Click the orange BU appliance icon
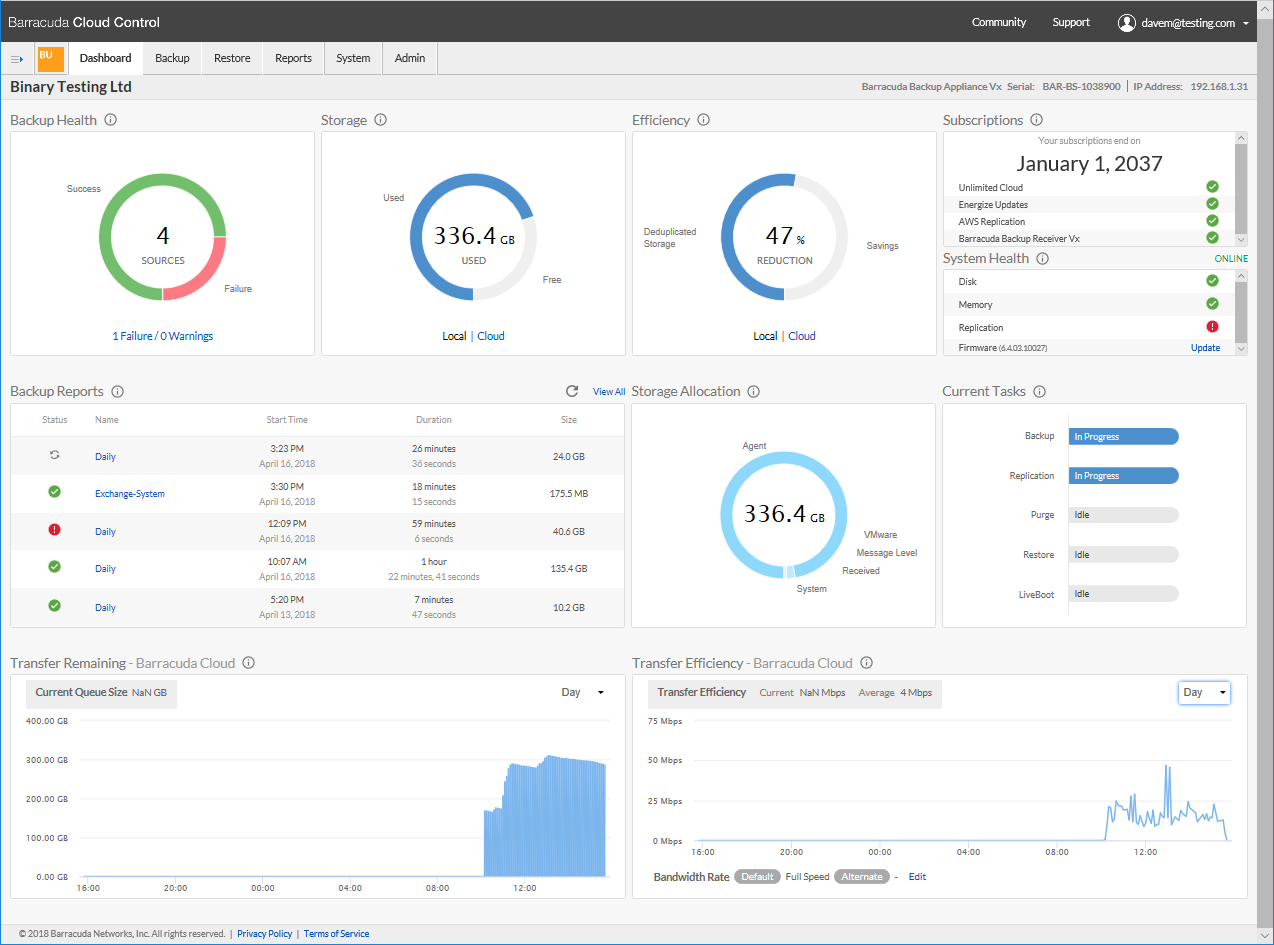The width and height of the screenshot is (1274, 945). click(50, 58)
